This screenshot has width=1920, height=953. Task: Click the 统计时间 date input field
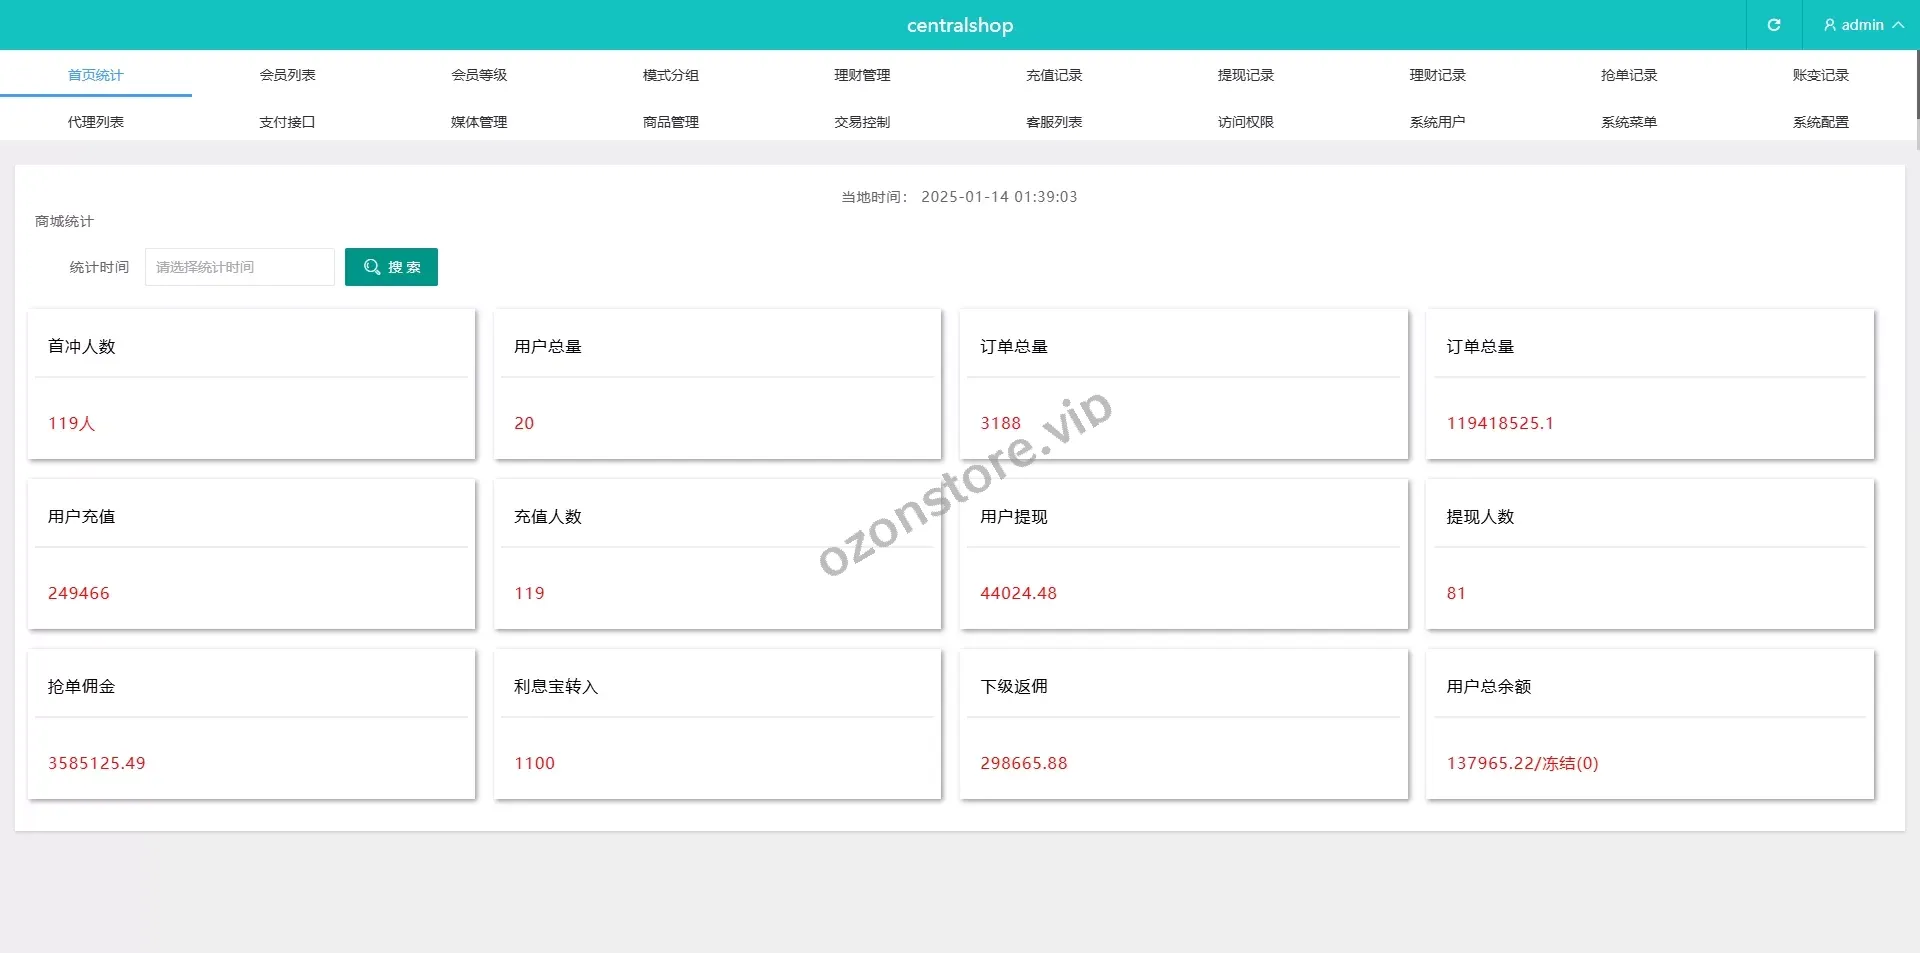tap(240, 267)
